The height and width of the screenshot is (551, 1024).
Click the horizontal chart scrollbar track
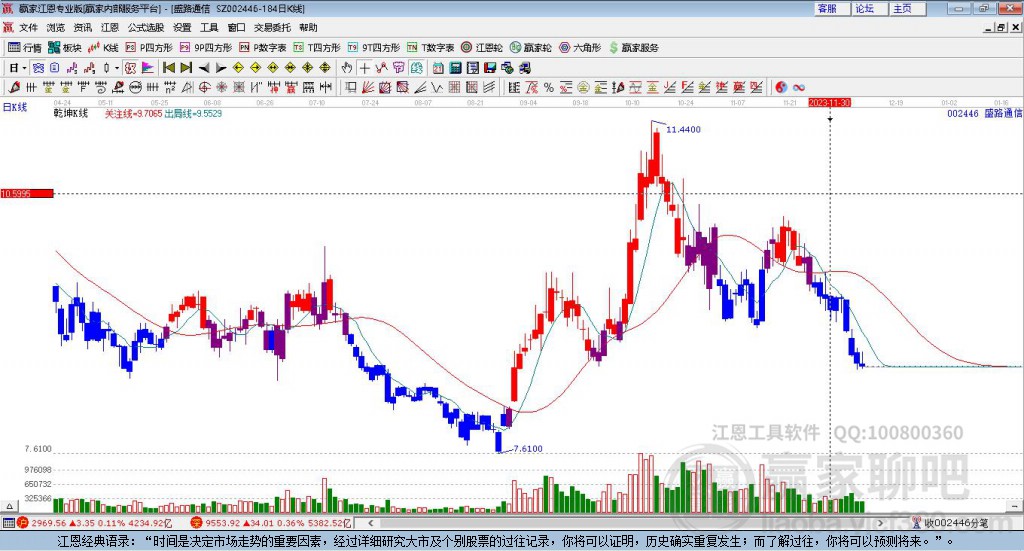(625, 523)
